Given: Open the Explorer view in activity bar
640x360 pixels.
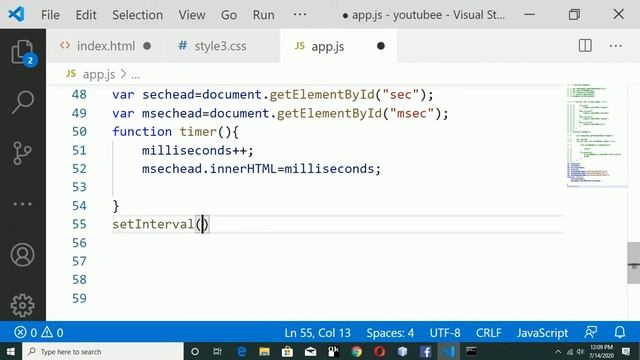Looking at the screenshot, I should coord(23,52).
